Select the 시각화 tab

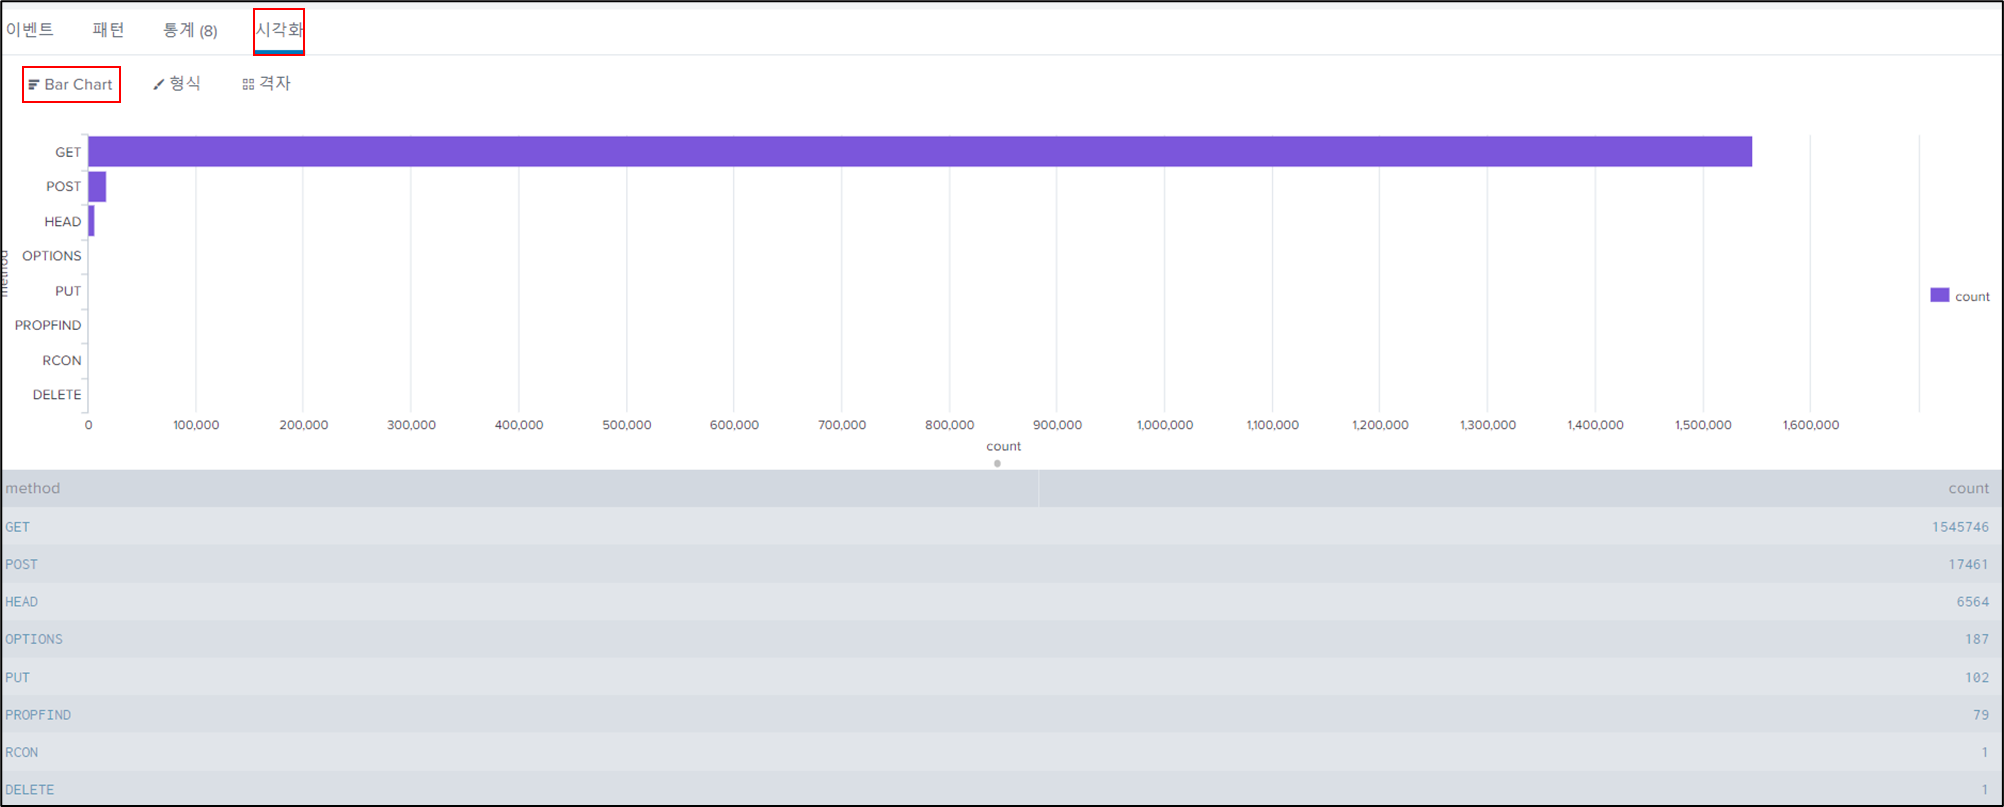click(279, 30)
